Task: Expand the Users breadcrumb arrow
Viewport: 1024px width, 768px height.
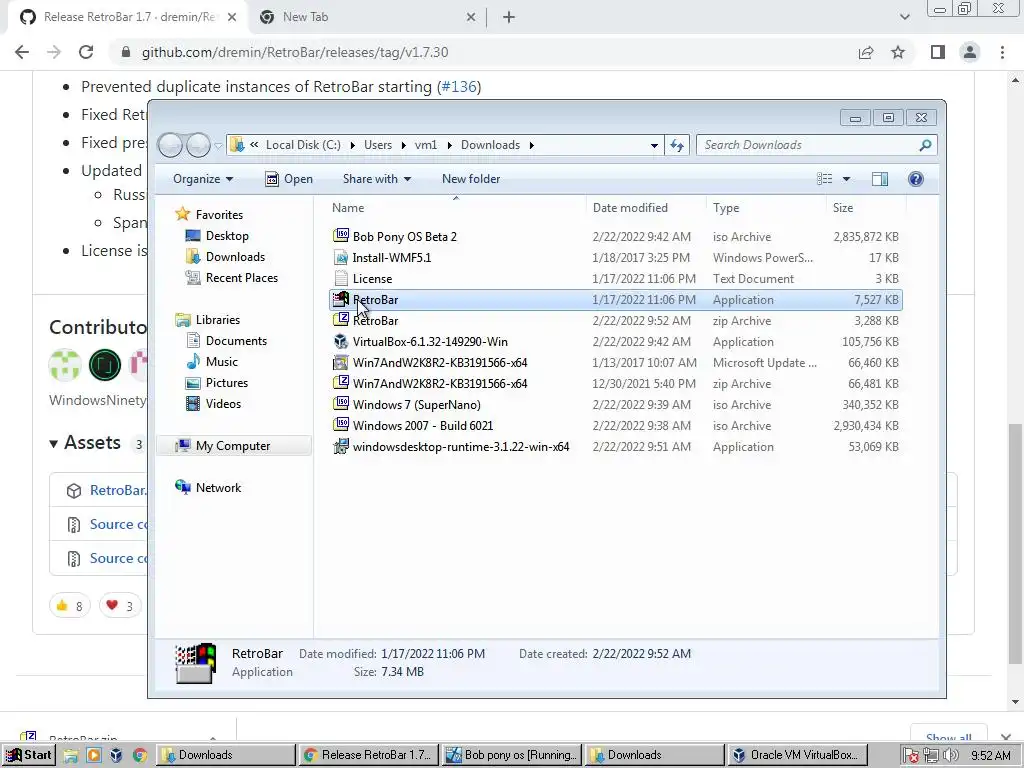Action: (404, 145)
